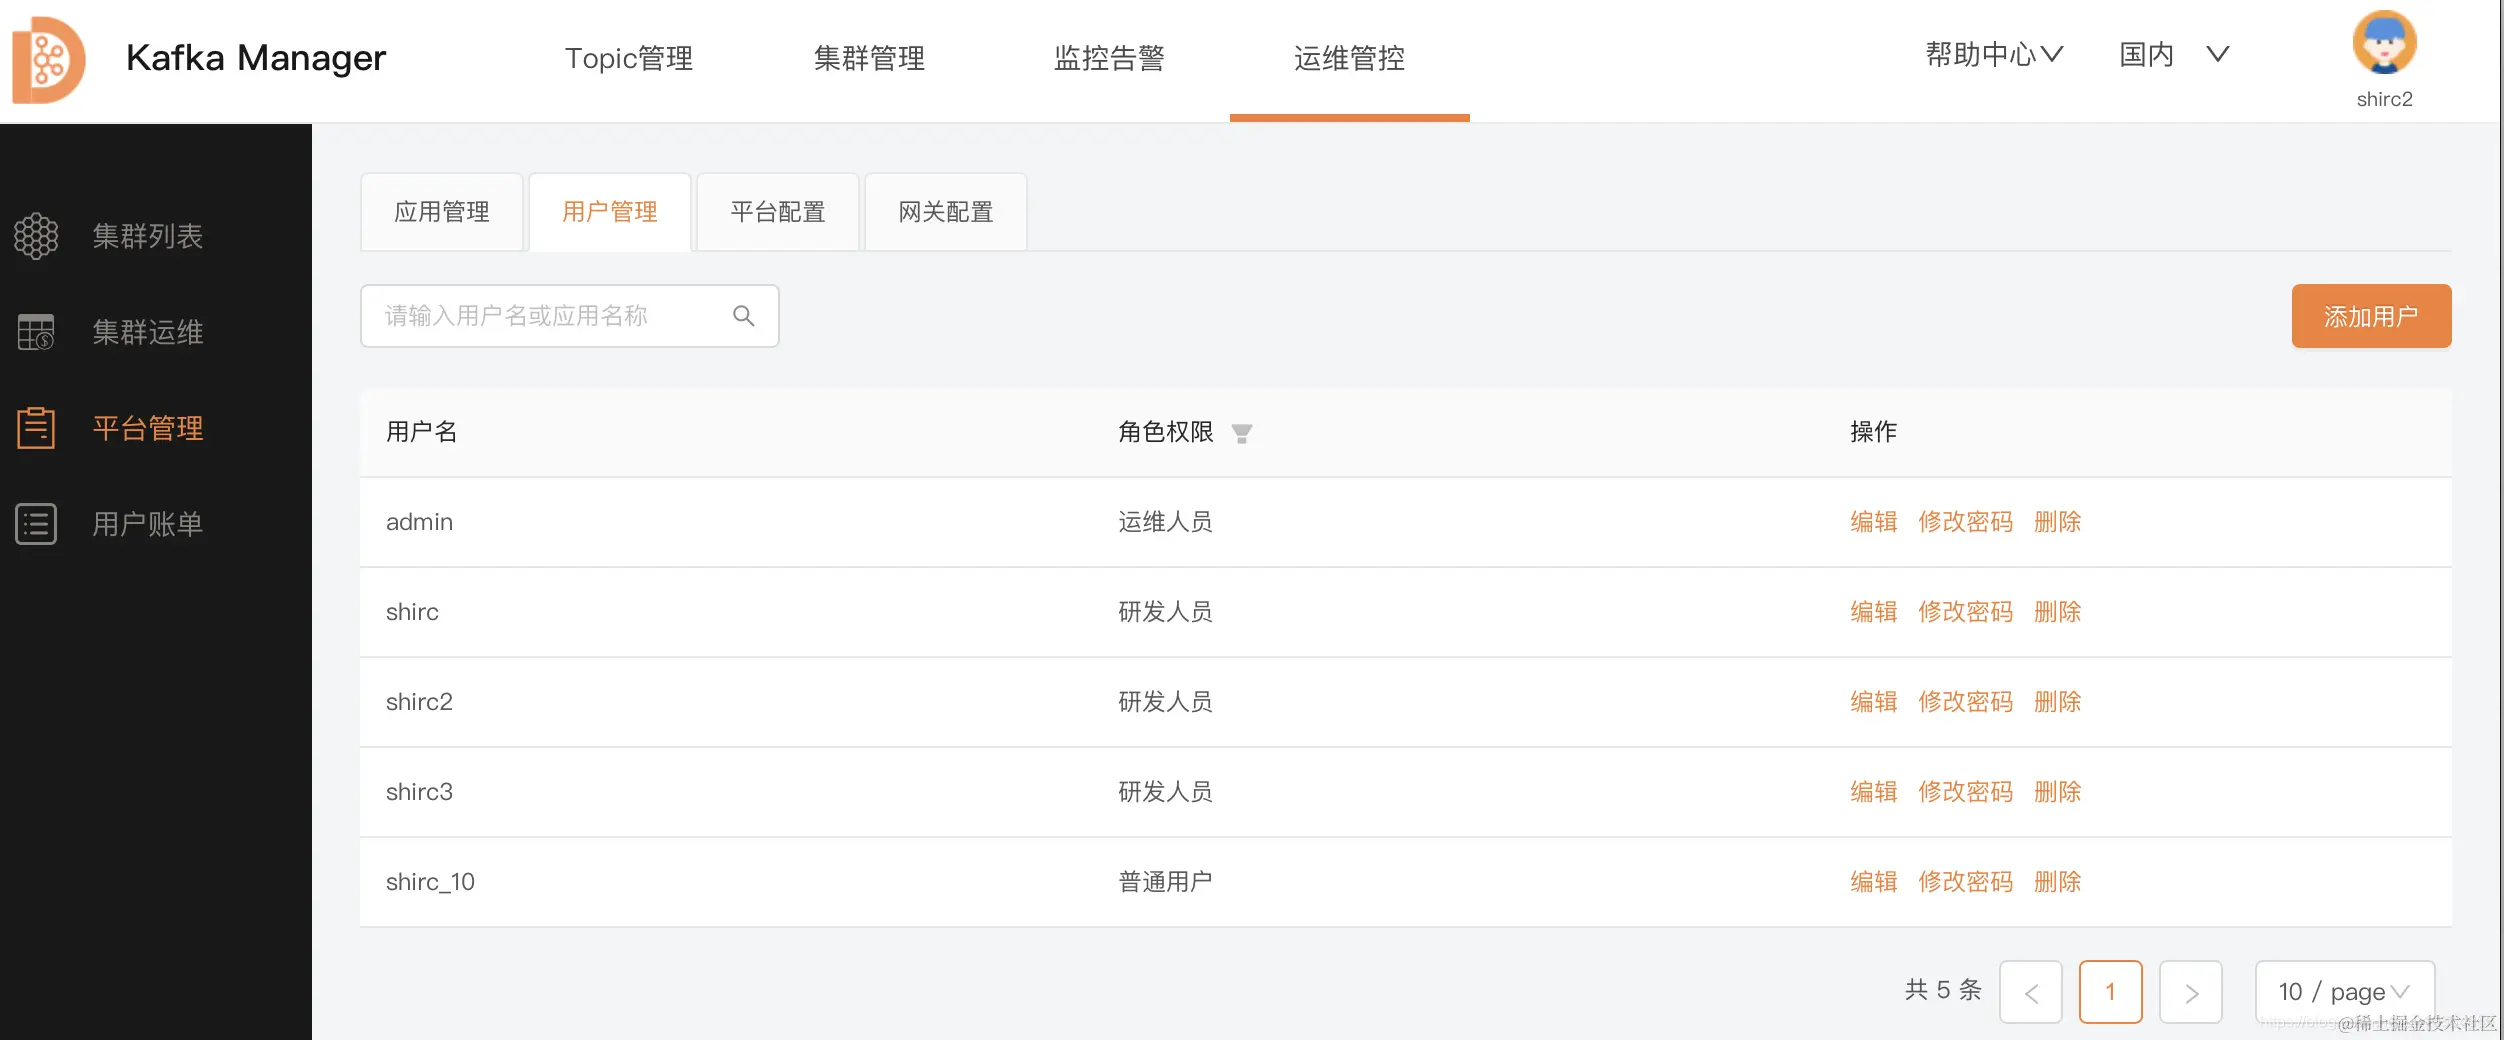Click 修改密码 in the shirc row above shirc2
2504x1040 pixels.
[x=1965, y=612]
